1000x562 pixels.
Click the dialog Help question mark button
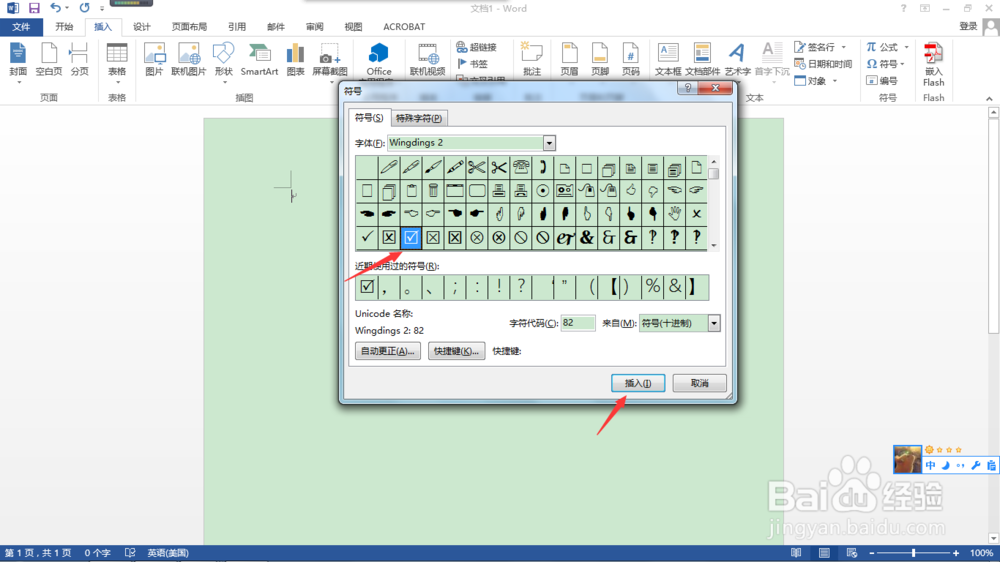(x=688, y=88)
